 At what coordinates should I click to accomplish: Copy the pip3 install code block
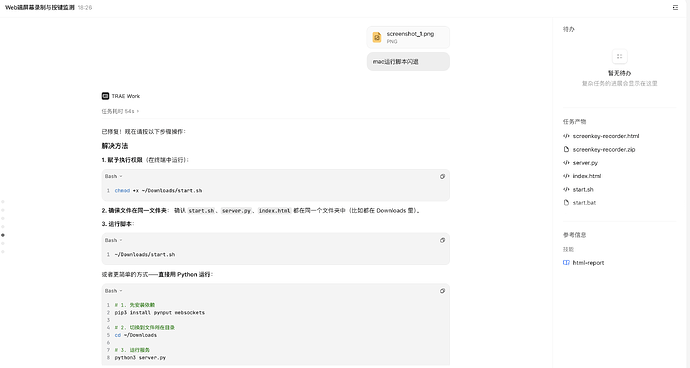442,291
